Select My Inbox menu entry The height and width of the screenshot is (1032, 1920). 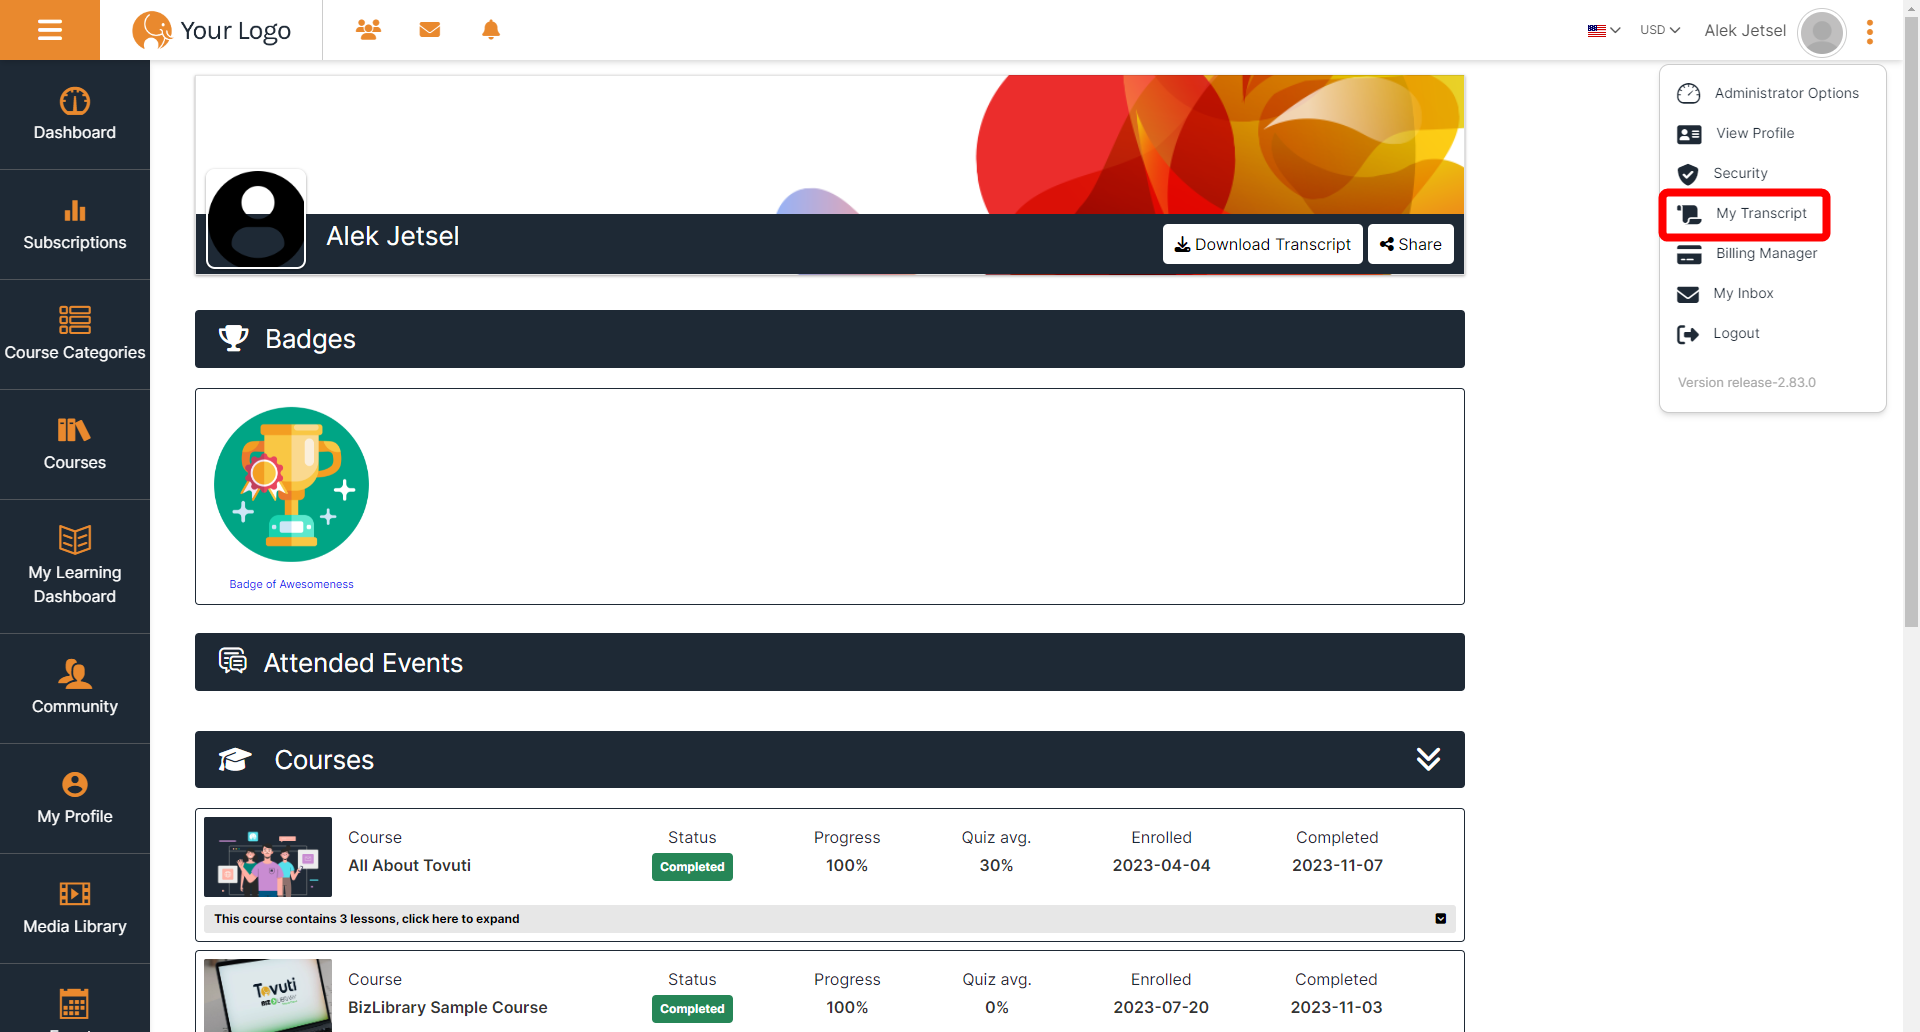(1726, 293)
